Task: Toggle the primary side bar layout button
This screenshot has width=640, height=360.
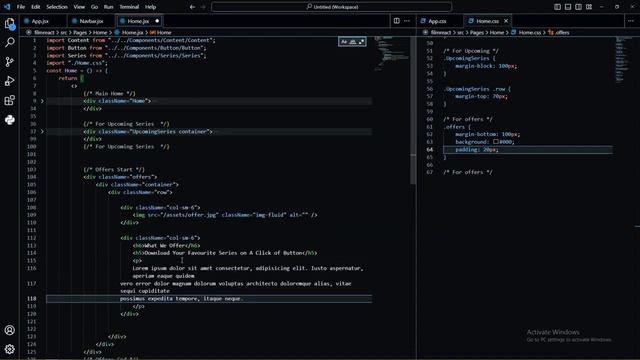Action: pos(558,7)
